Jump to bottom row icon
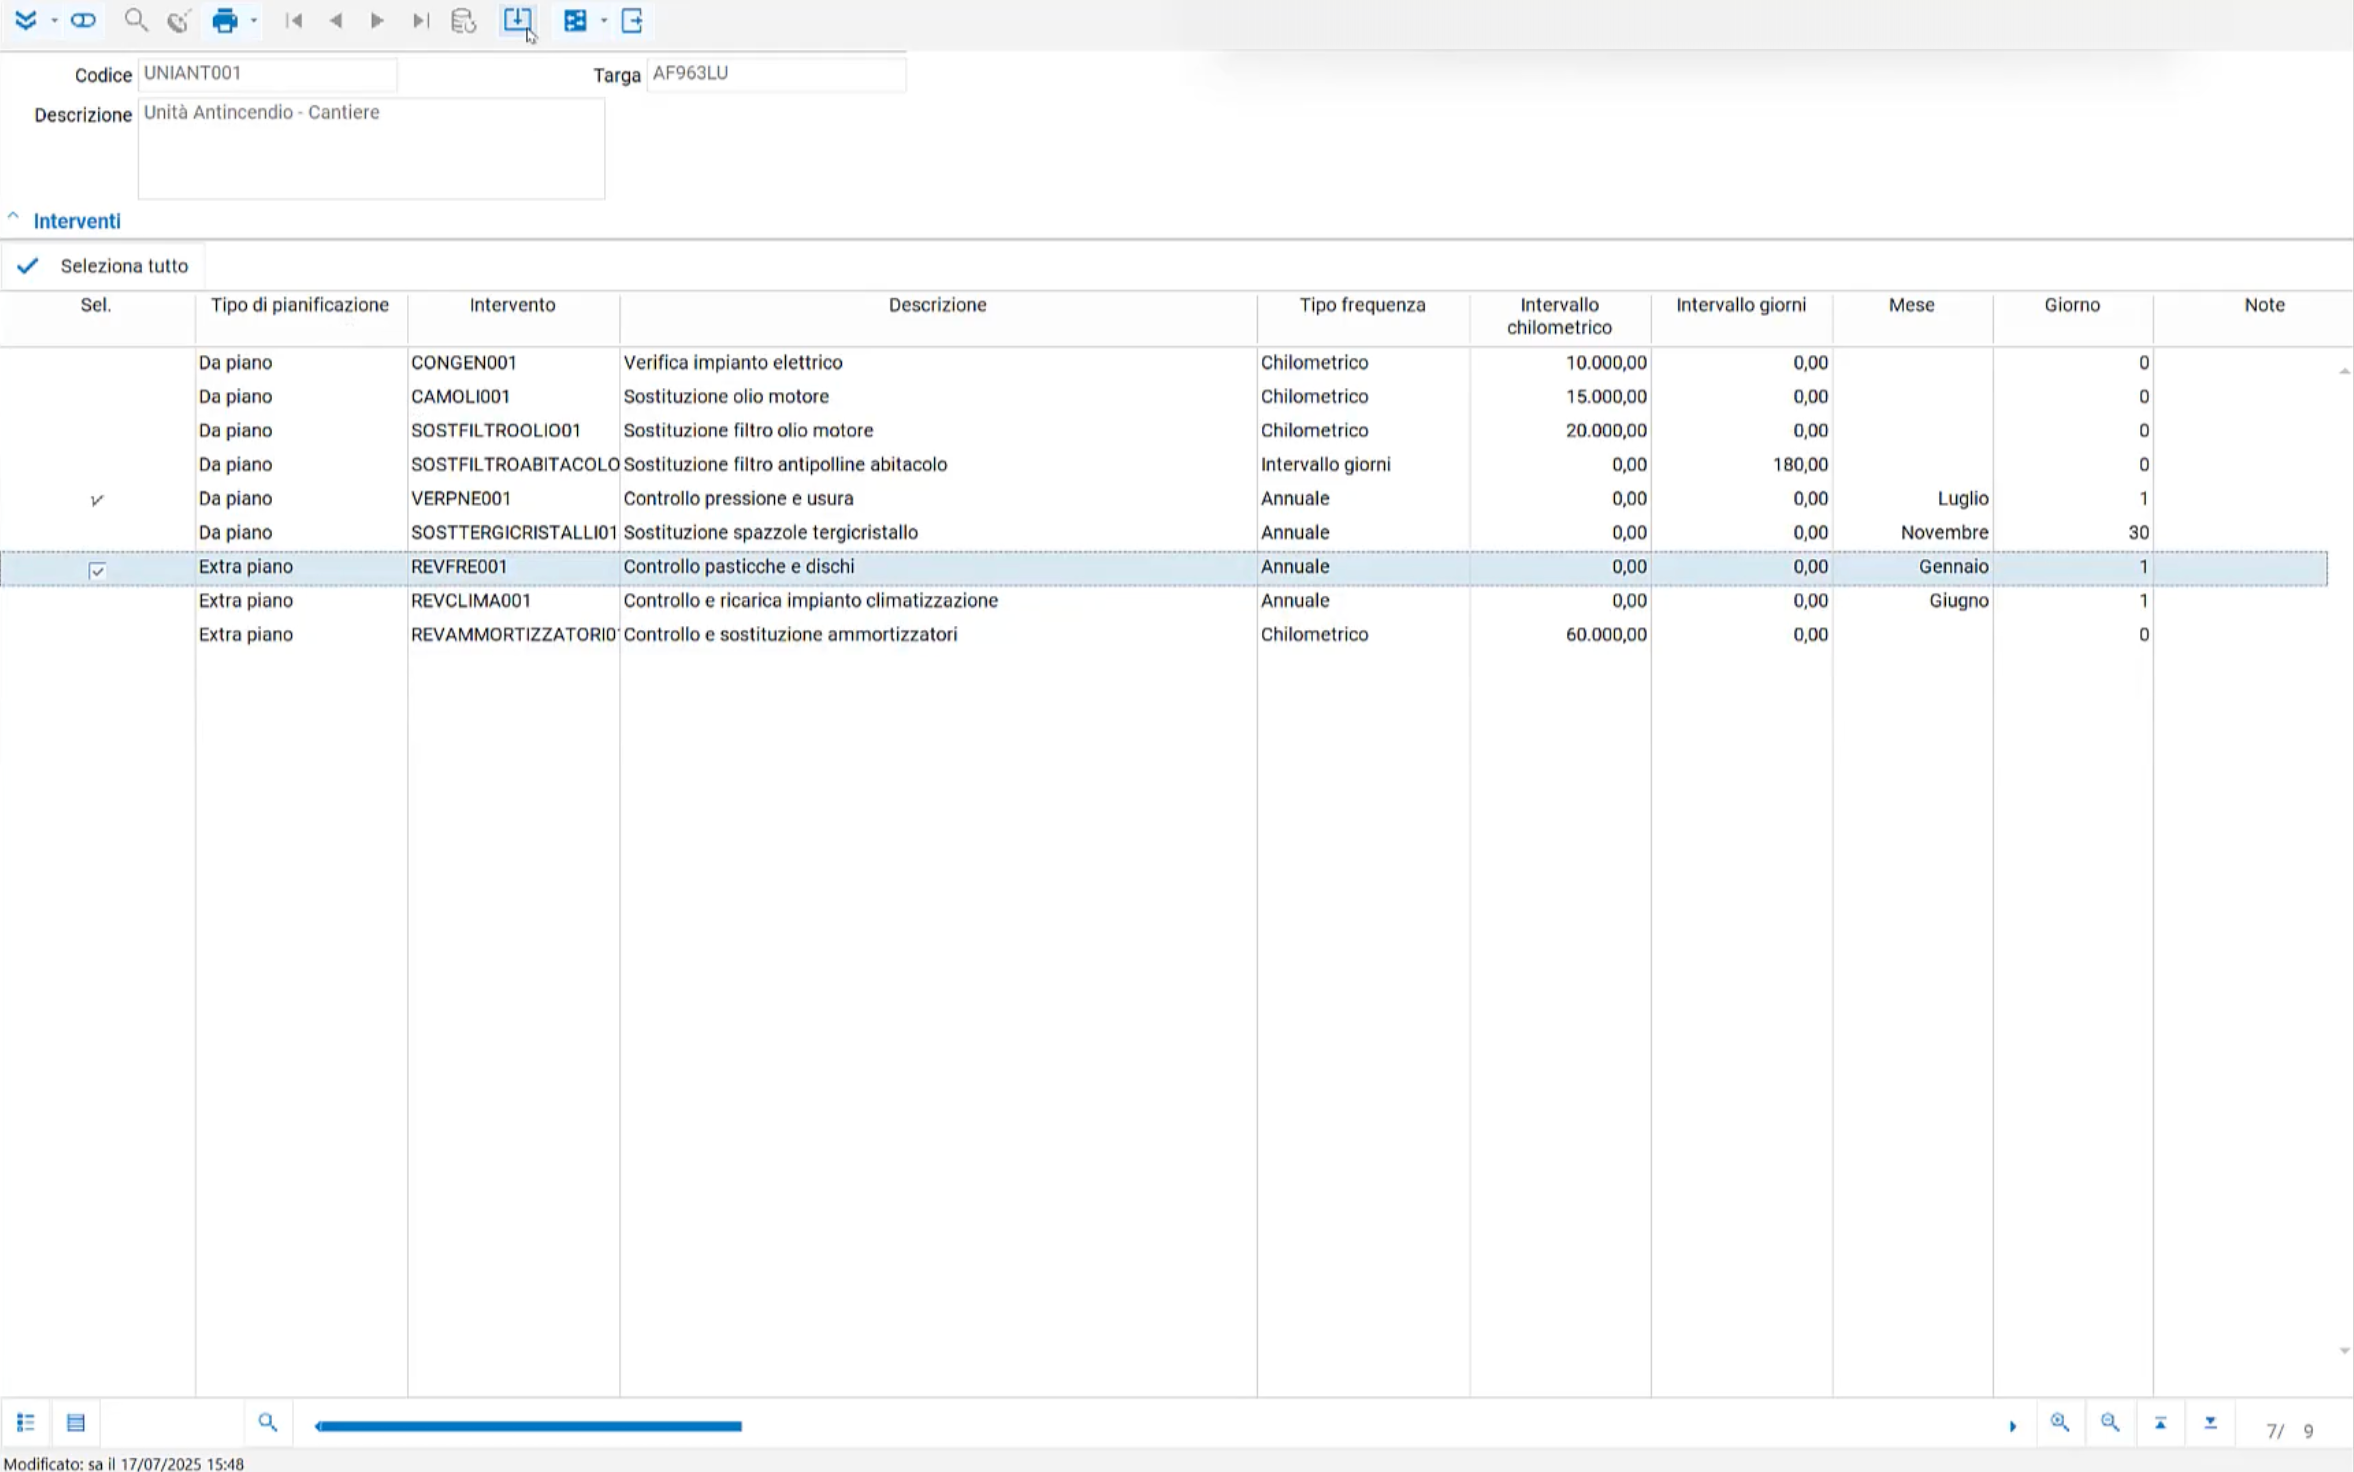 pos(2210,1423)
